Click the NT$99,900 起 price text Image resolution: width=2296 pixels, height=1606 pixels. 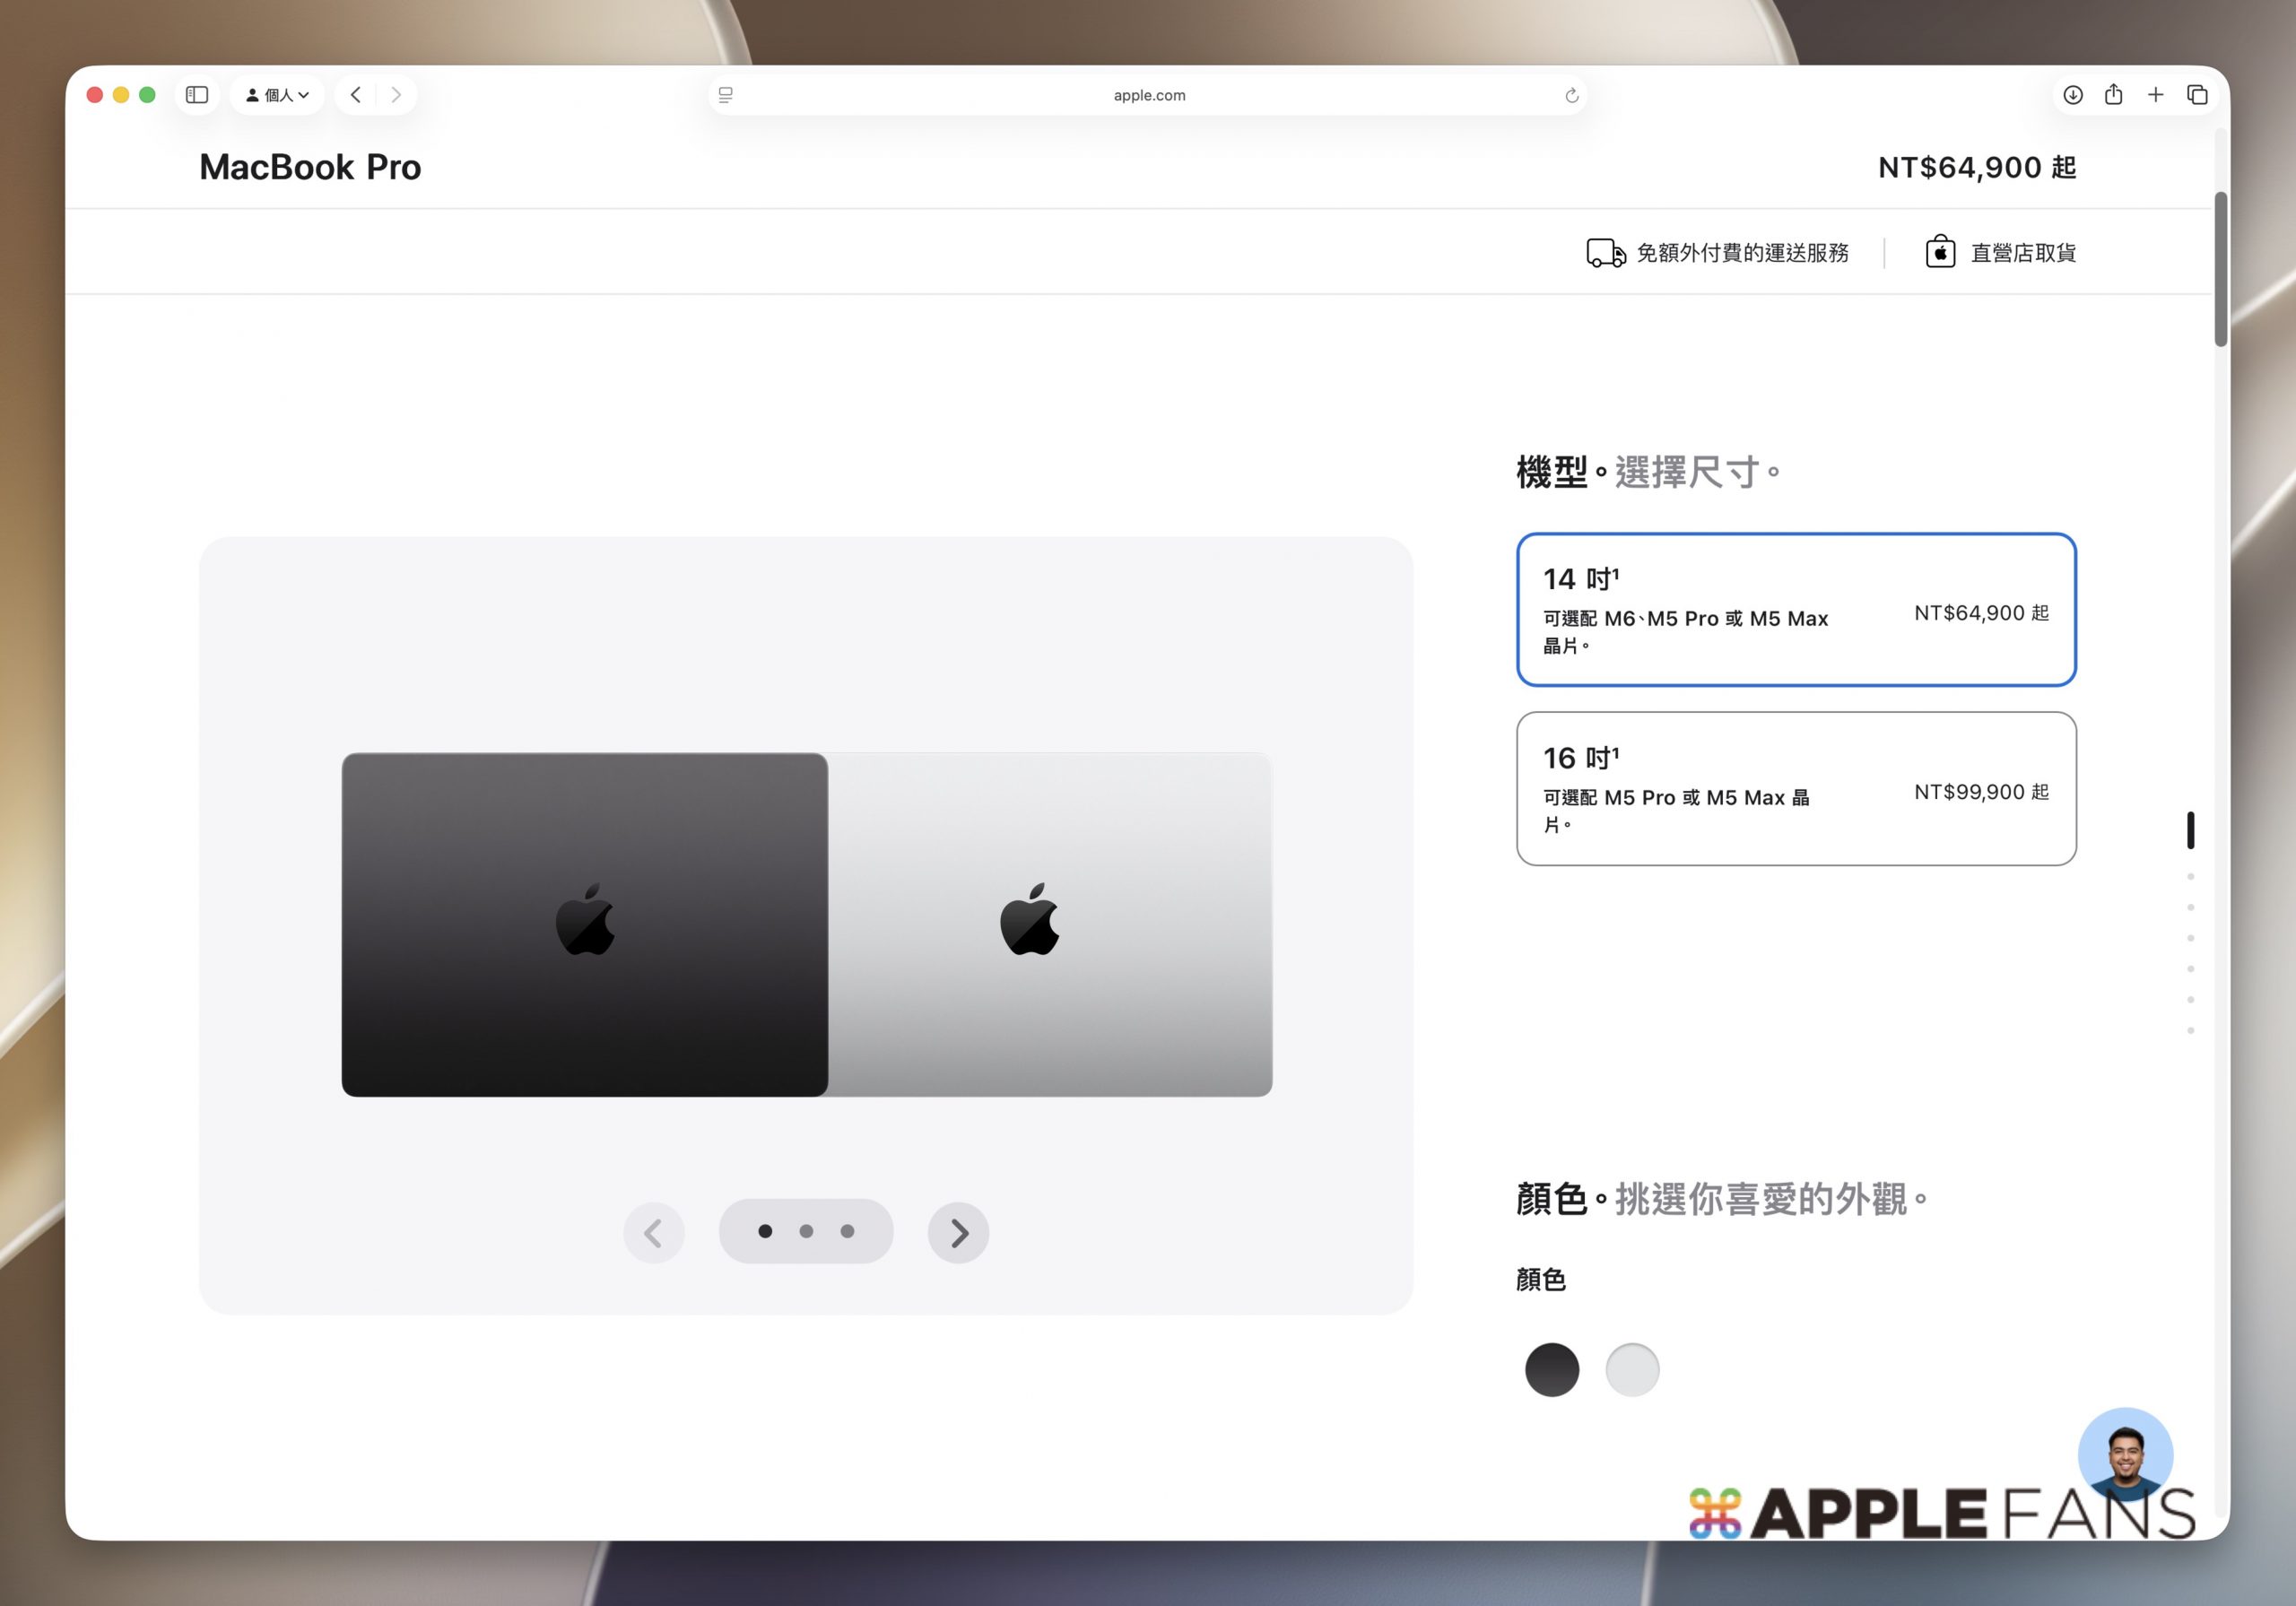click(x=1981, y=792)
